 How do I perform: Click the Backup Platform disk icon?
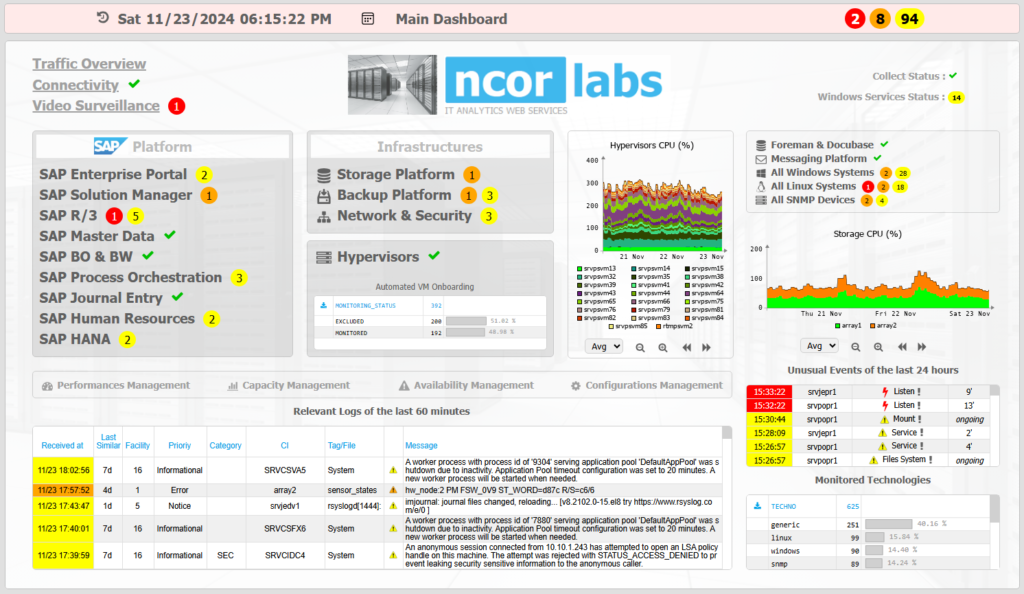[x=323, y=196]
